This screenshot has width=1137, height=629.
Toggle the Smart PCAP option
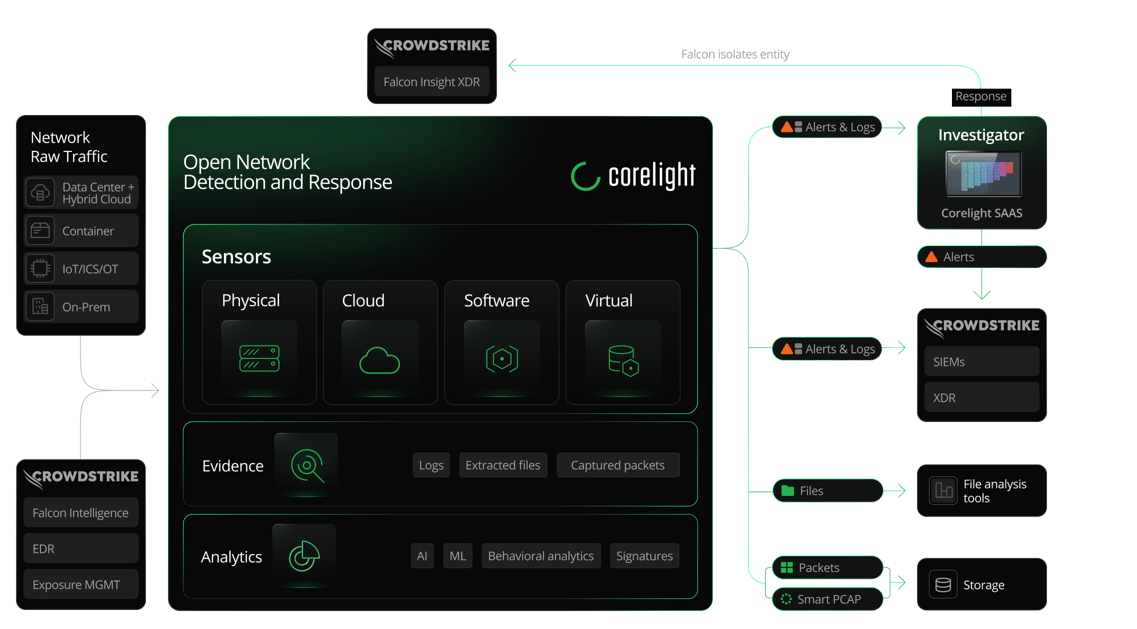tap(827, 599)
